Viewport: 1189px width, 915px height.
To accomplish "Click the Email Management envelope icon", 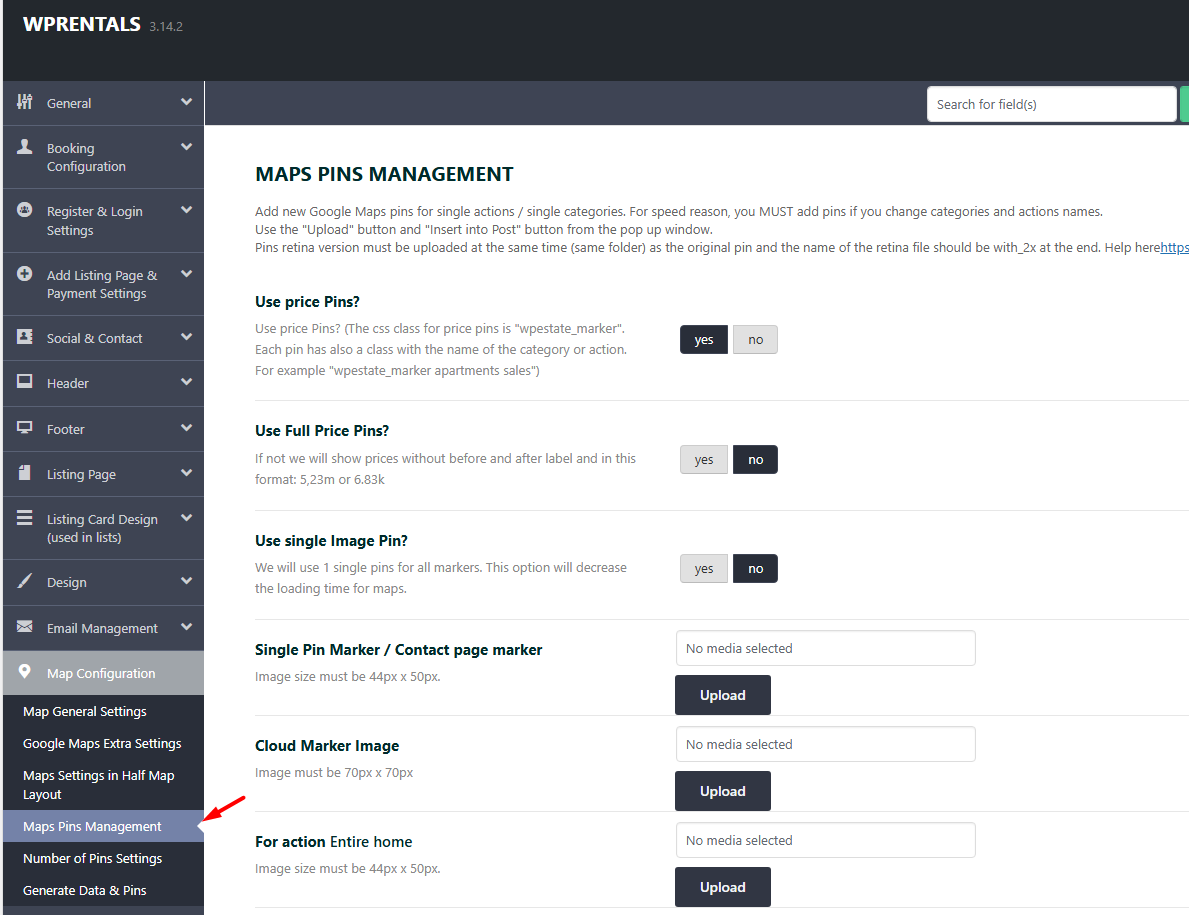I will [x=25, y=628].
